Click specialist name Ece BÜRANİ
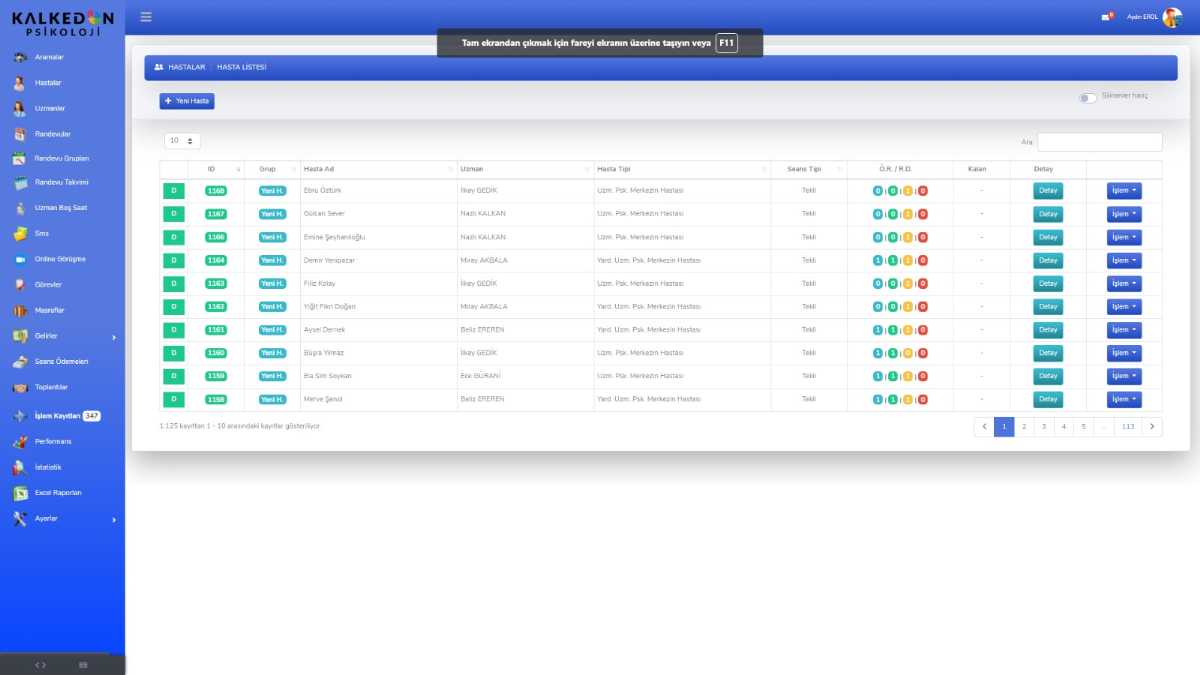Viewport: 1200px width, 675px height. 479,376
